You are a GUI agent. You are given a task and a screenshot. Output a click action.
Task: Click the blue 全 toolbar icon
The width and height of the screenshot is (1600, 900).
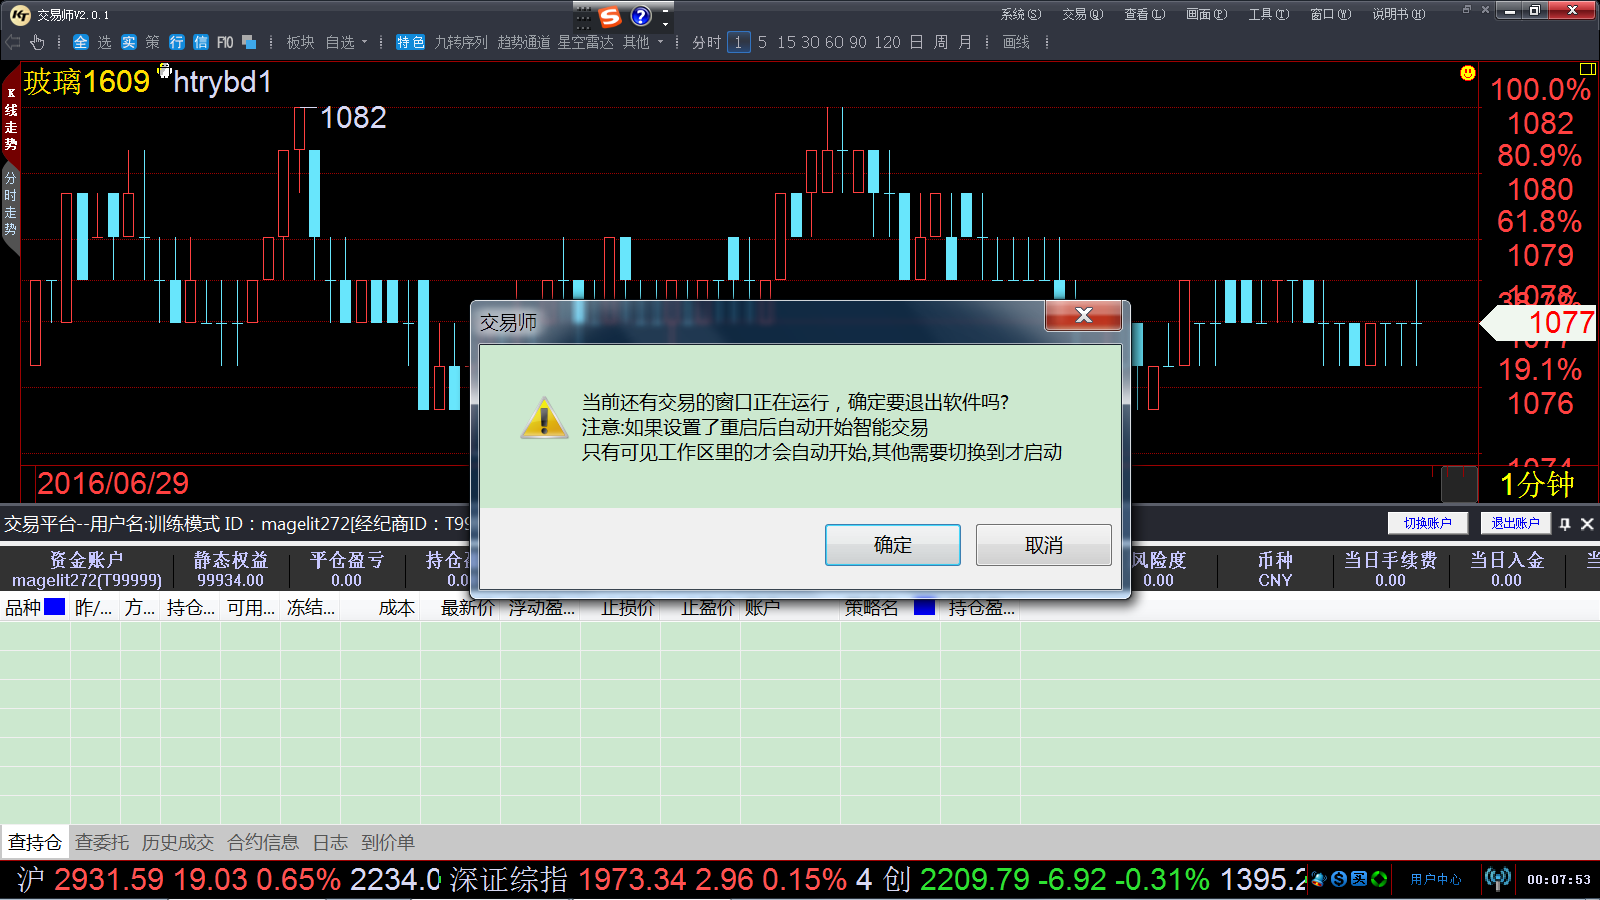pos(81,42)
